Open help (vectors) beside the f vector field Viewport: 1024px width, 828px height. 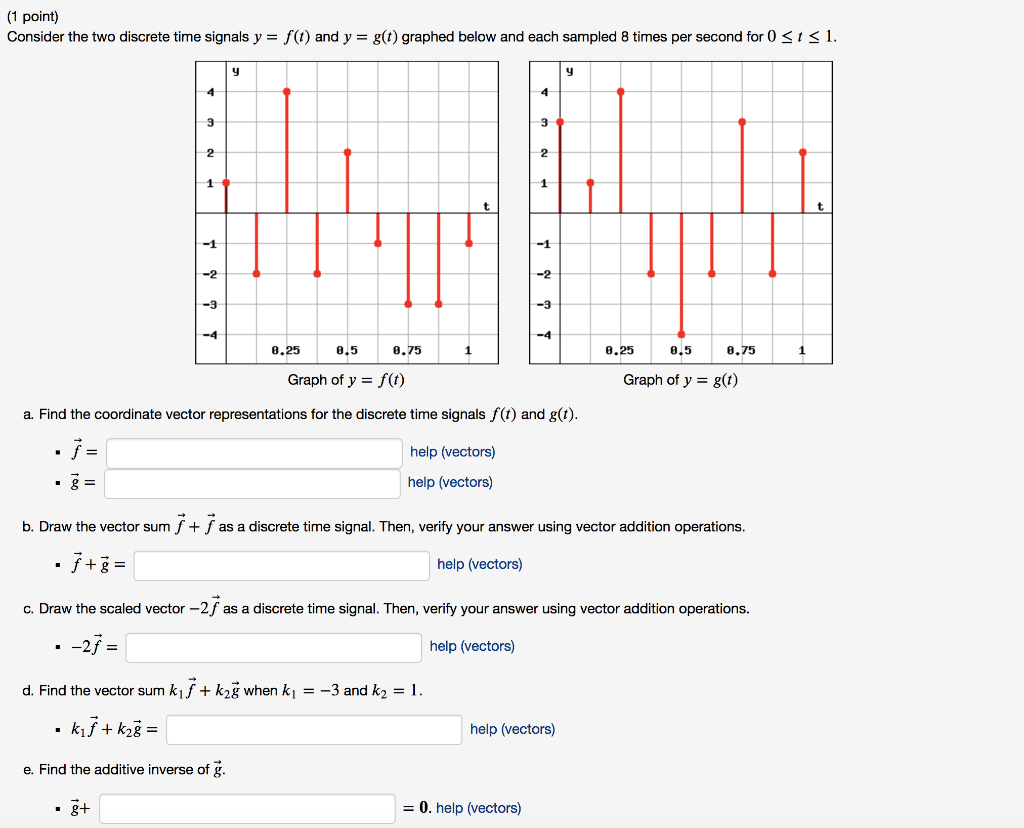pos(452,451)
